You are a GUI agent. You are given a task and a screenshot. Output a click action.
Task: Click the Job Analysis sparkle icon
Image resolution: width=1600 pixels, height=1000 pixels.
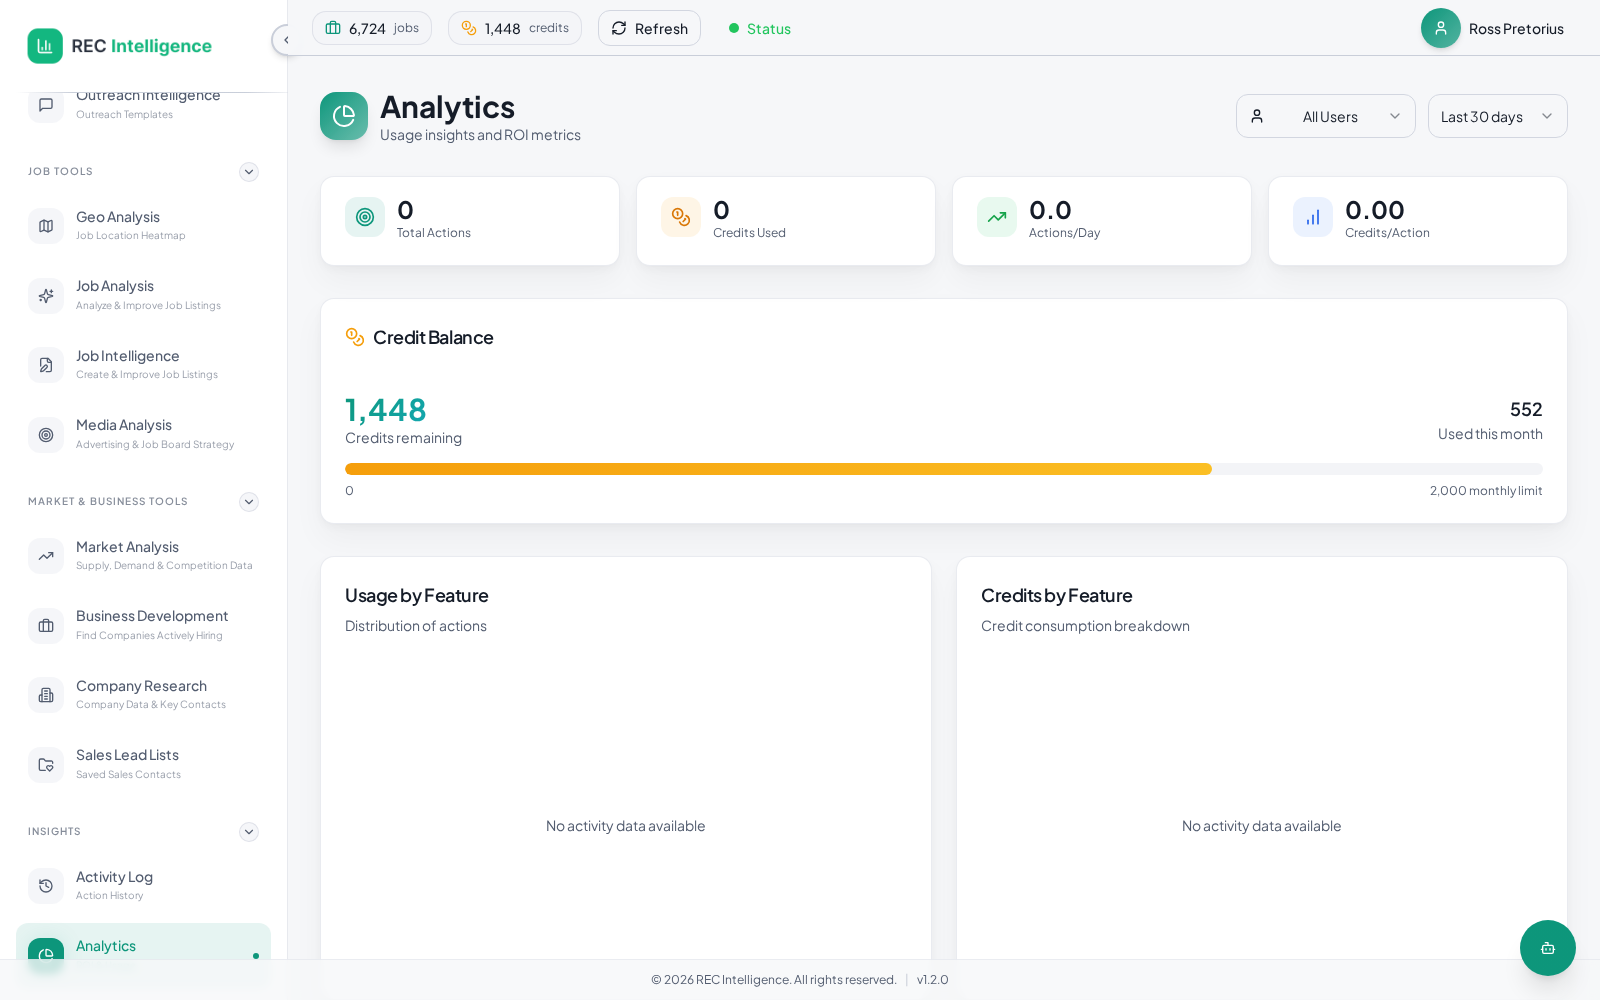(46, 296)
